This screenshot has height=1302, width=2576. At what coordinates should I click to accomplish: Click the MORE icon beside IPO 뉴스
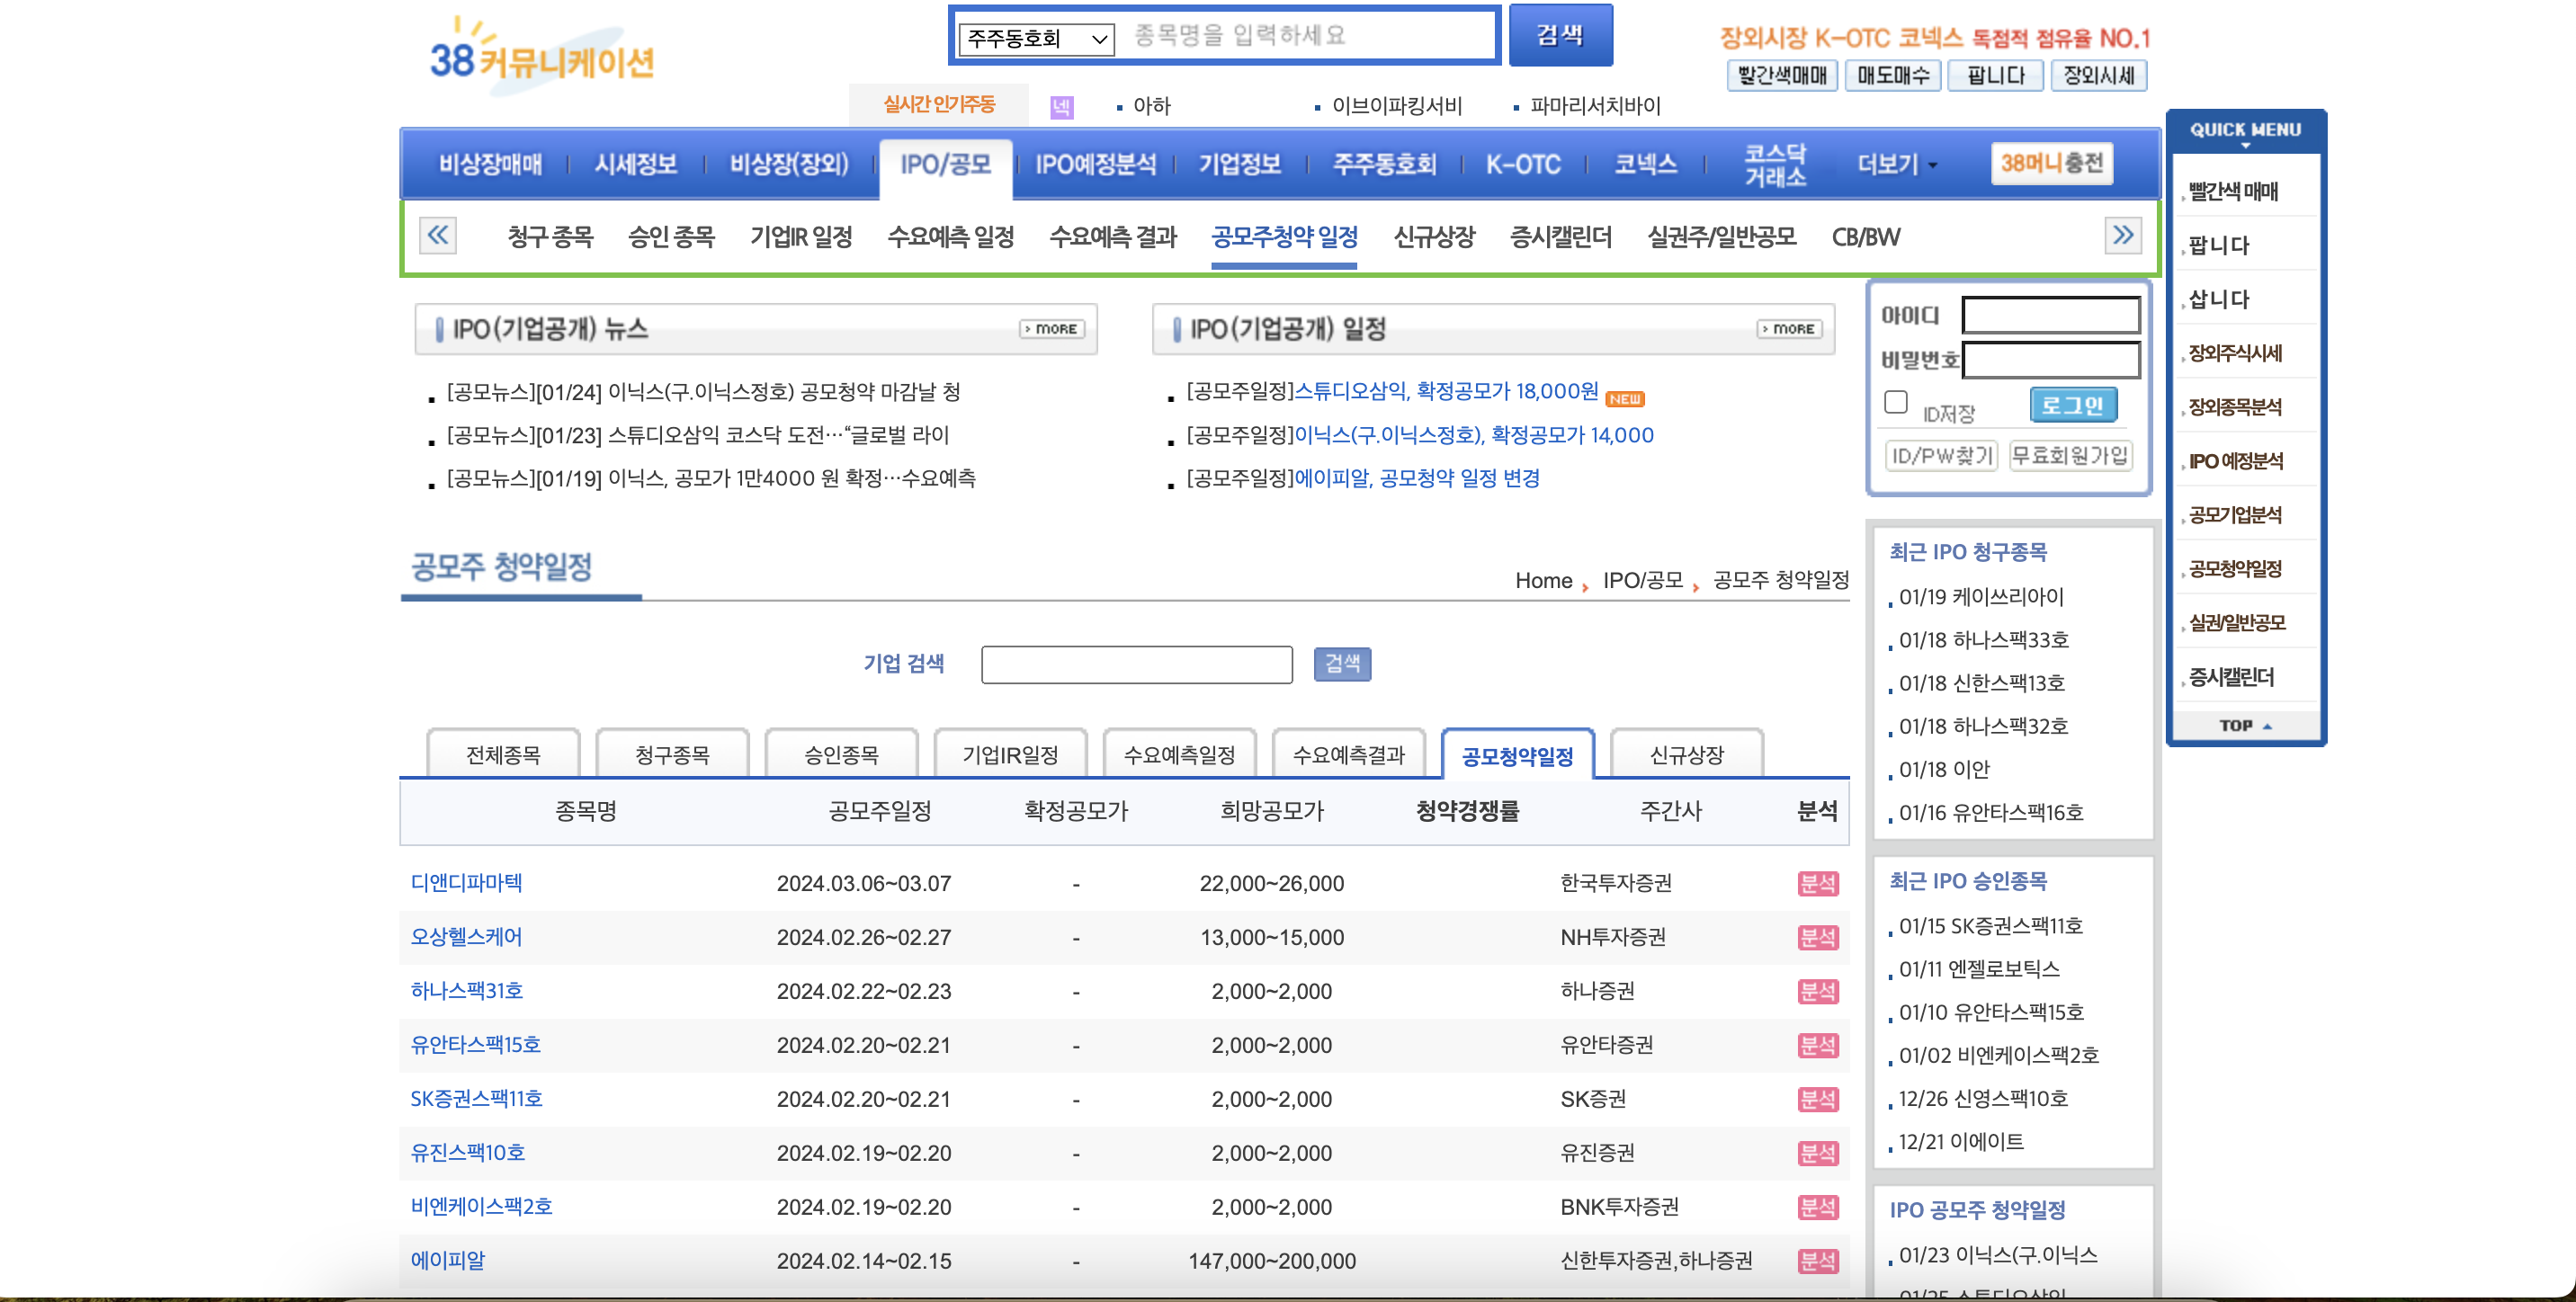tap(1052, 329)
